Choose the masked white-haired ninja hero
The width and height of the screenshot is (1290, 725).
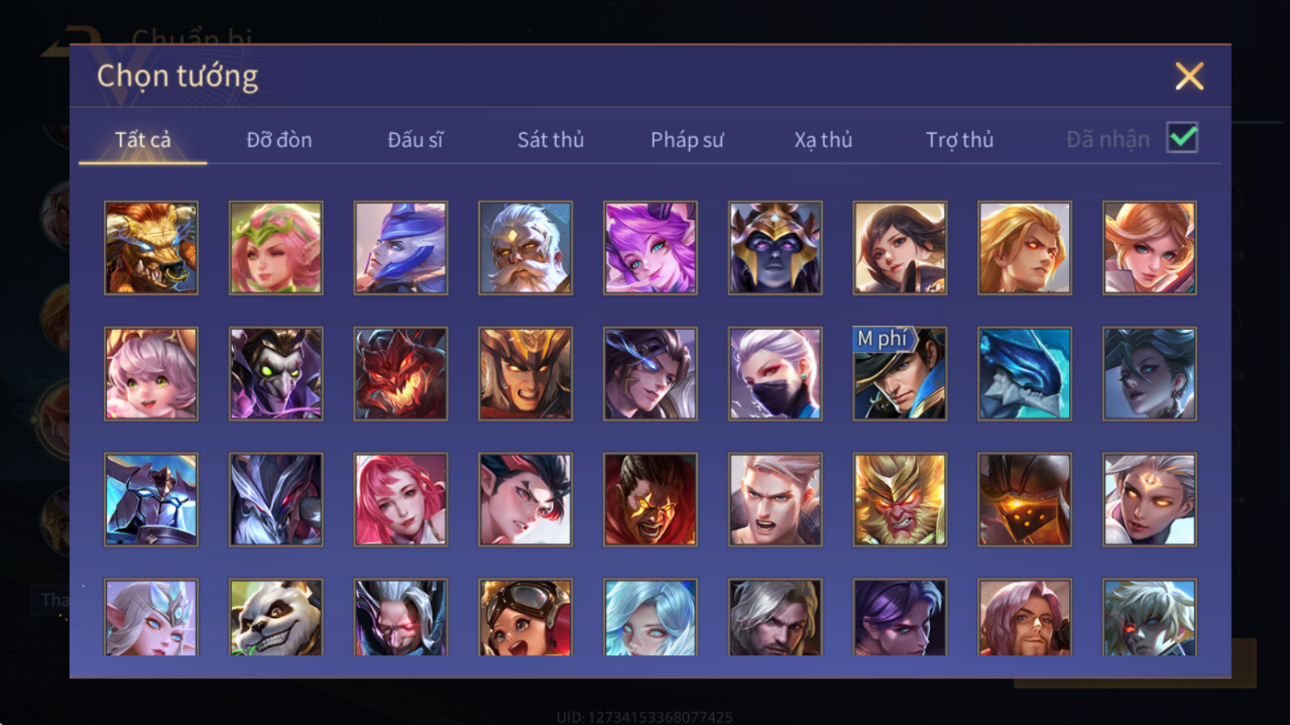[x=775, y=374]
